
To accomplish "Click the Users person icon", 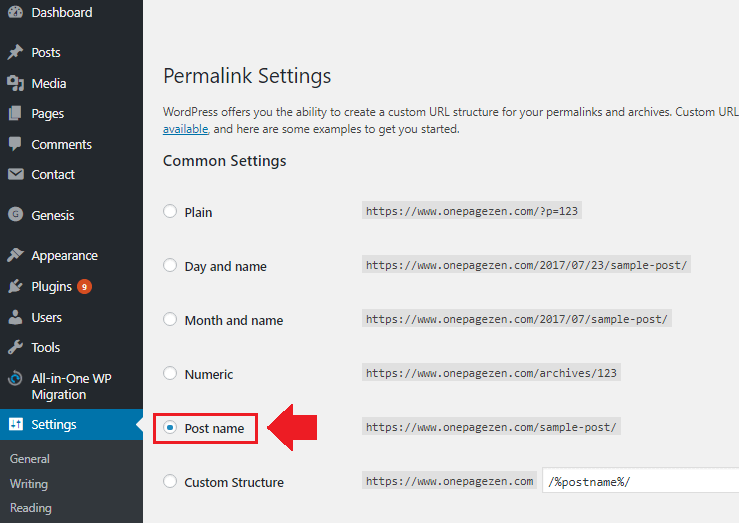I will click(15, 317).
